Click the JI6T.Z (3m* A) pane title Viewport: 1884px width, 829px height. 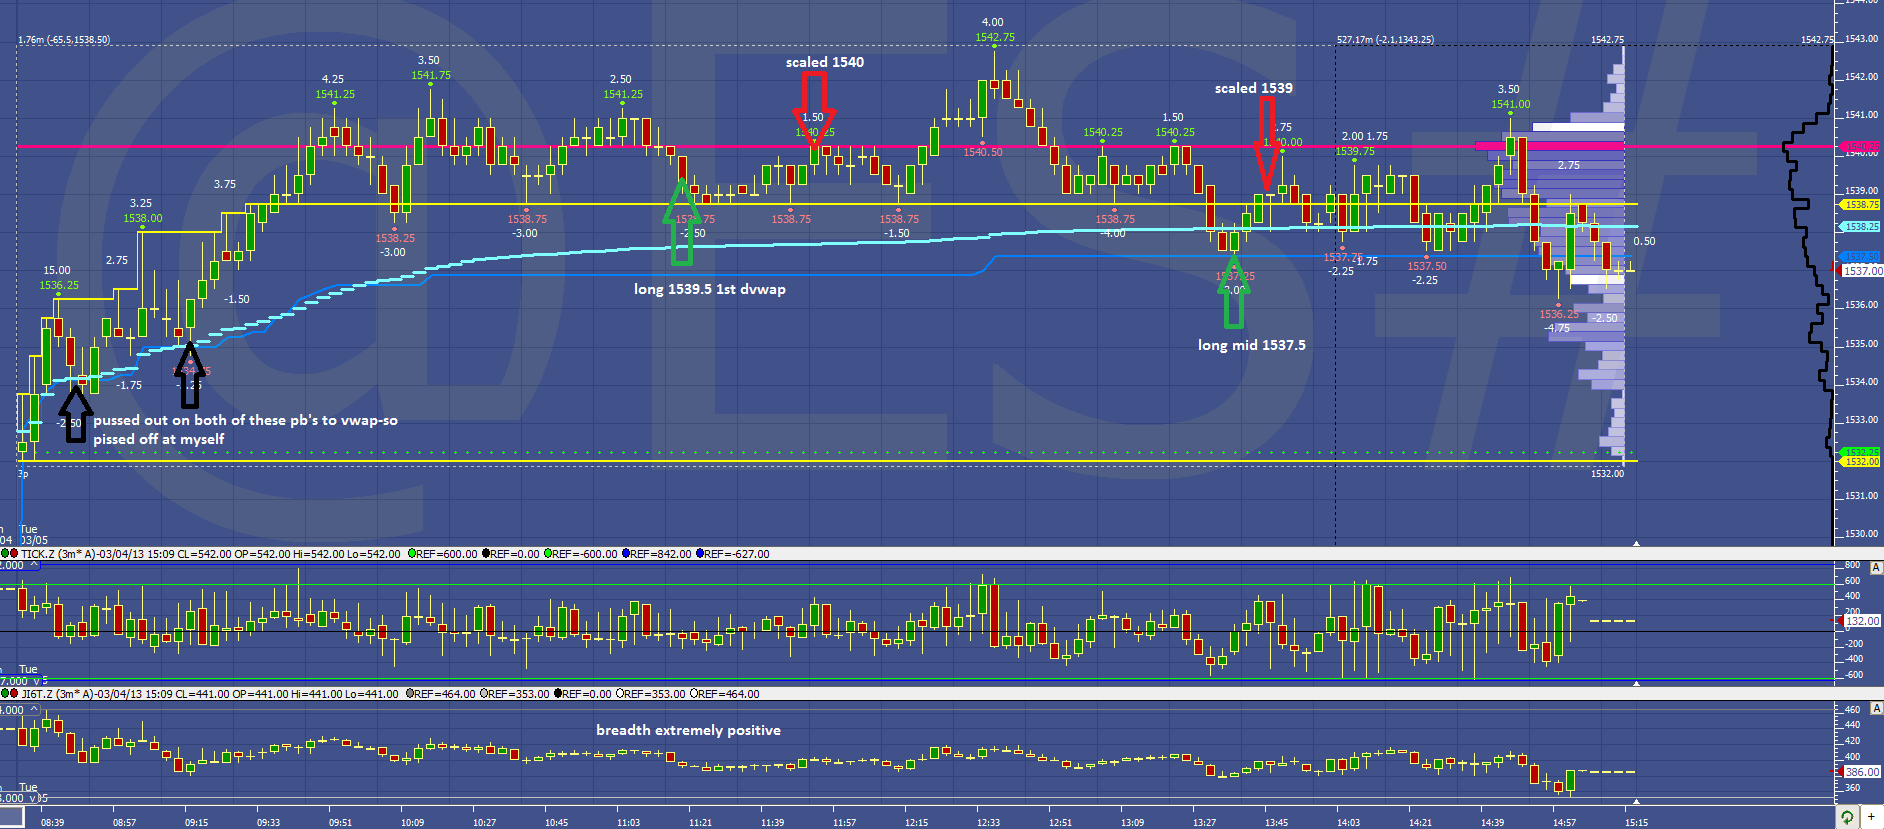(x=58, y=694)
